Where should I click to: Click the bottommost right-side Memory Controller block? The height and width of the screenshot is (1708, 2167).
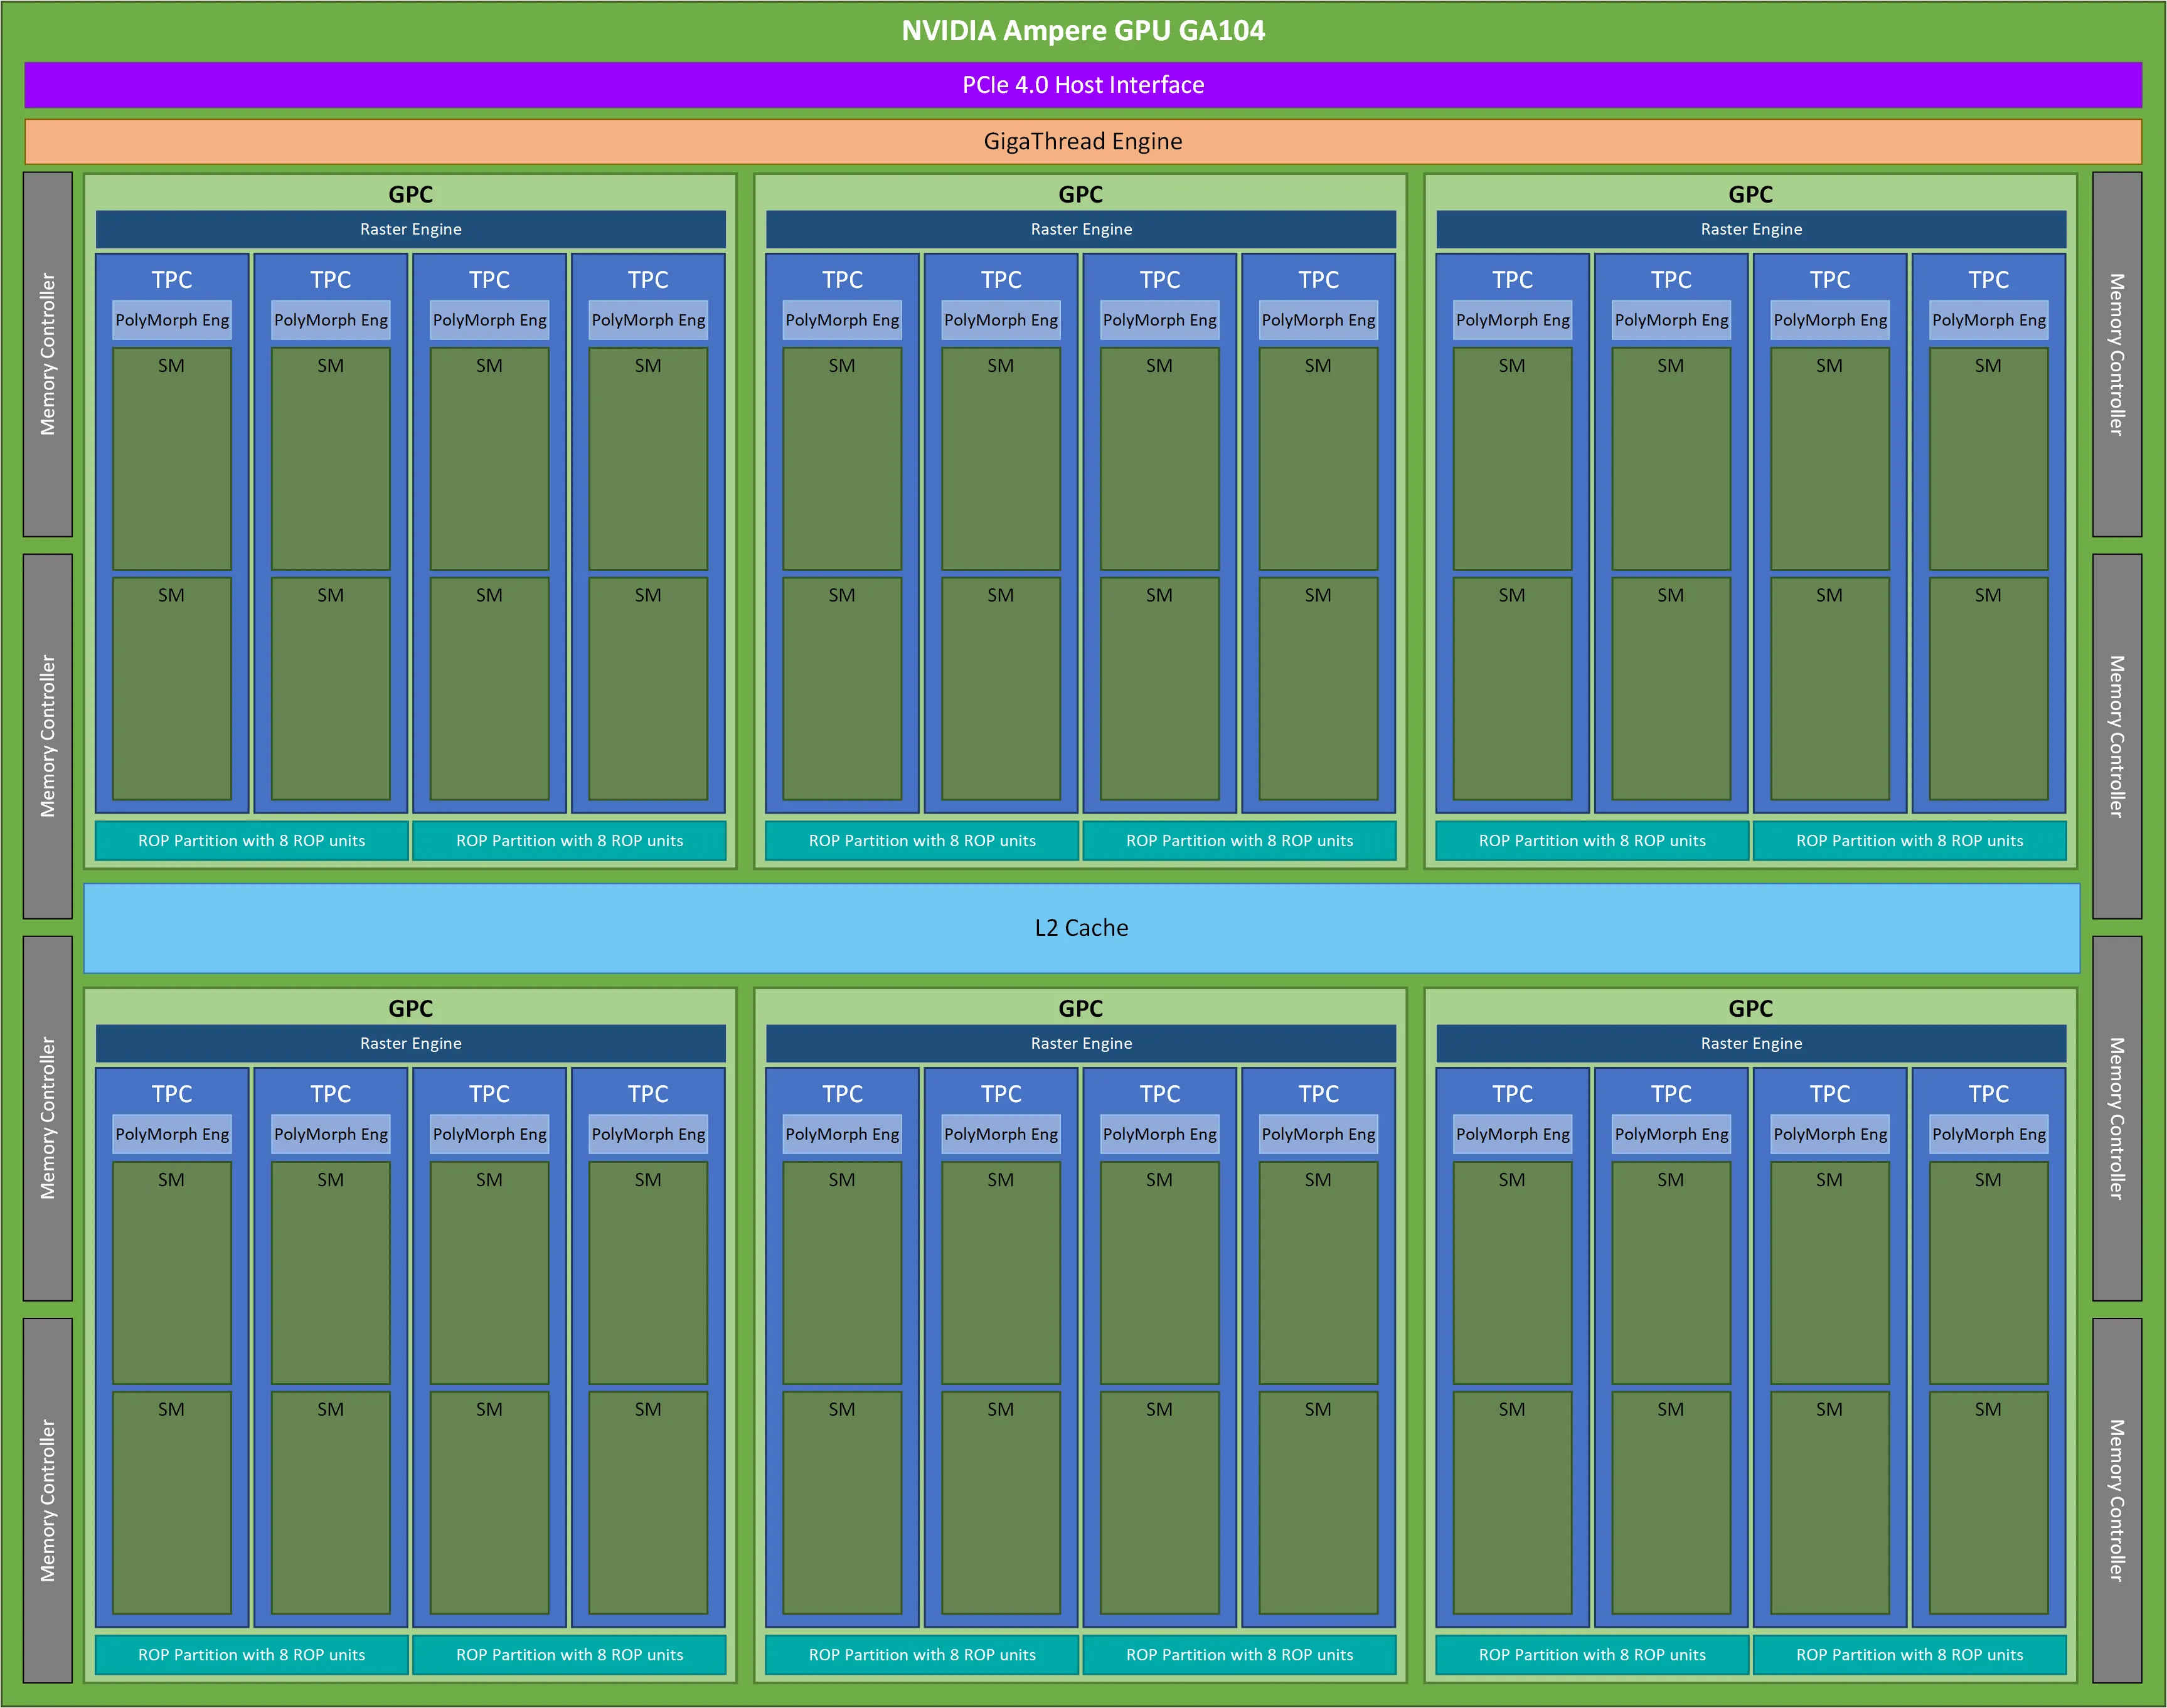(2117, 1500)
